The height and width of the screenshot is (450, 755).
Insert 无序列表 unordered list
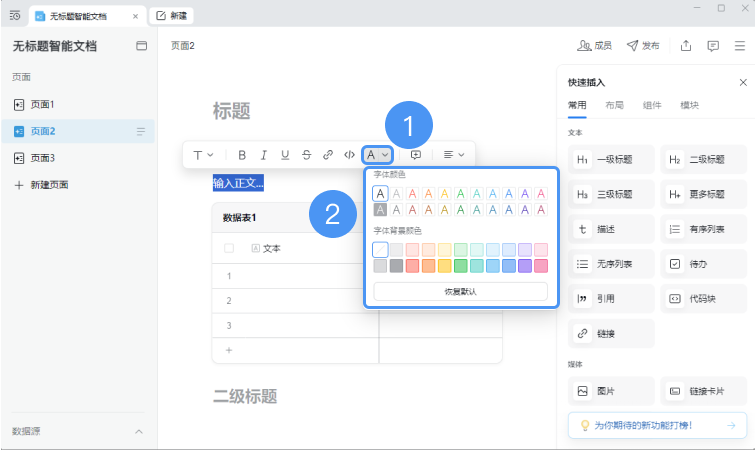pyautogui.click(x=611, y=264)
